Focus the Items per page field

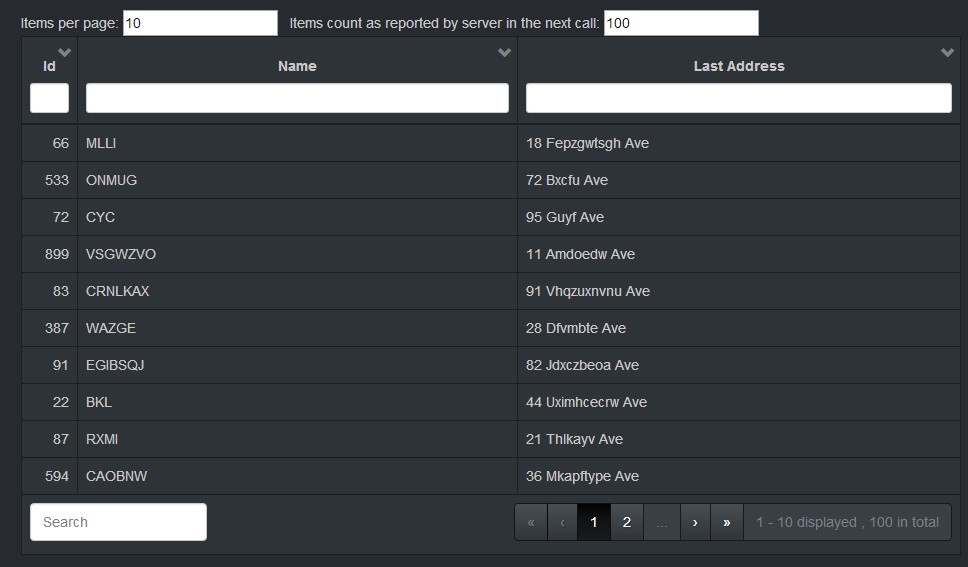pyautogui.click(x=200, y=23)
